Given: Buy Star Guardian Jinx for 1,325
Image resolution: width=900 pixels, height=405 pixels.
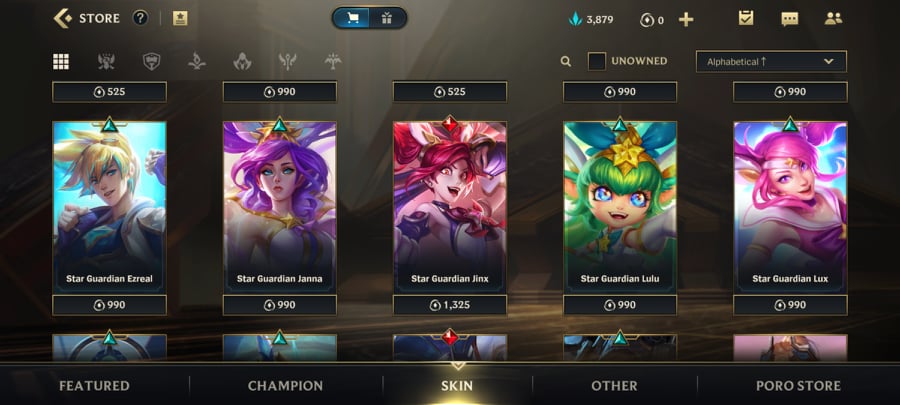Looking at the screenshot, I should tap(450, 305).
